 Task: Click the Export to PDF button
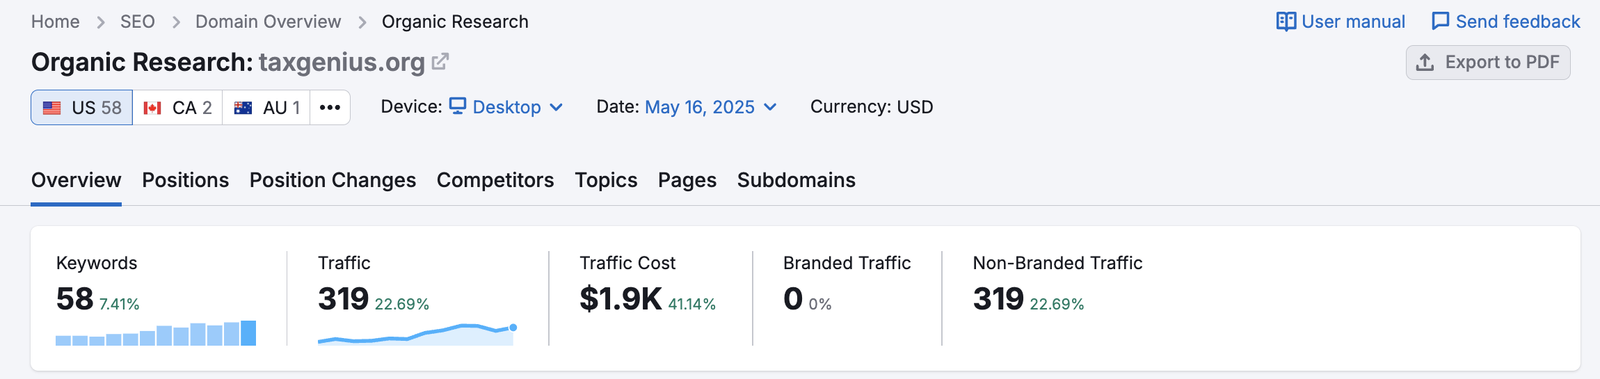(x=1488, y=62)
